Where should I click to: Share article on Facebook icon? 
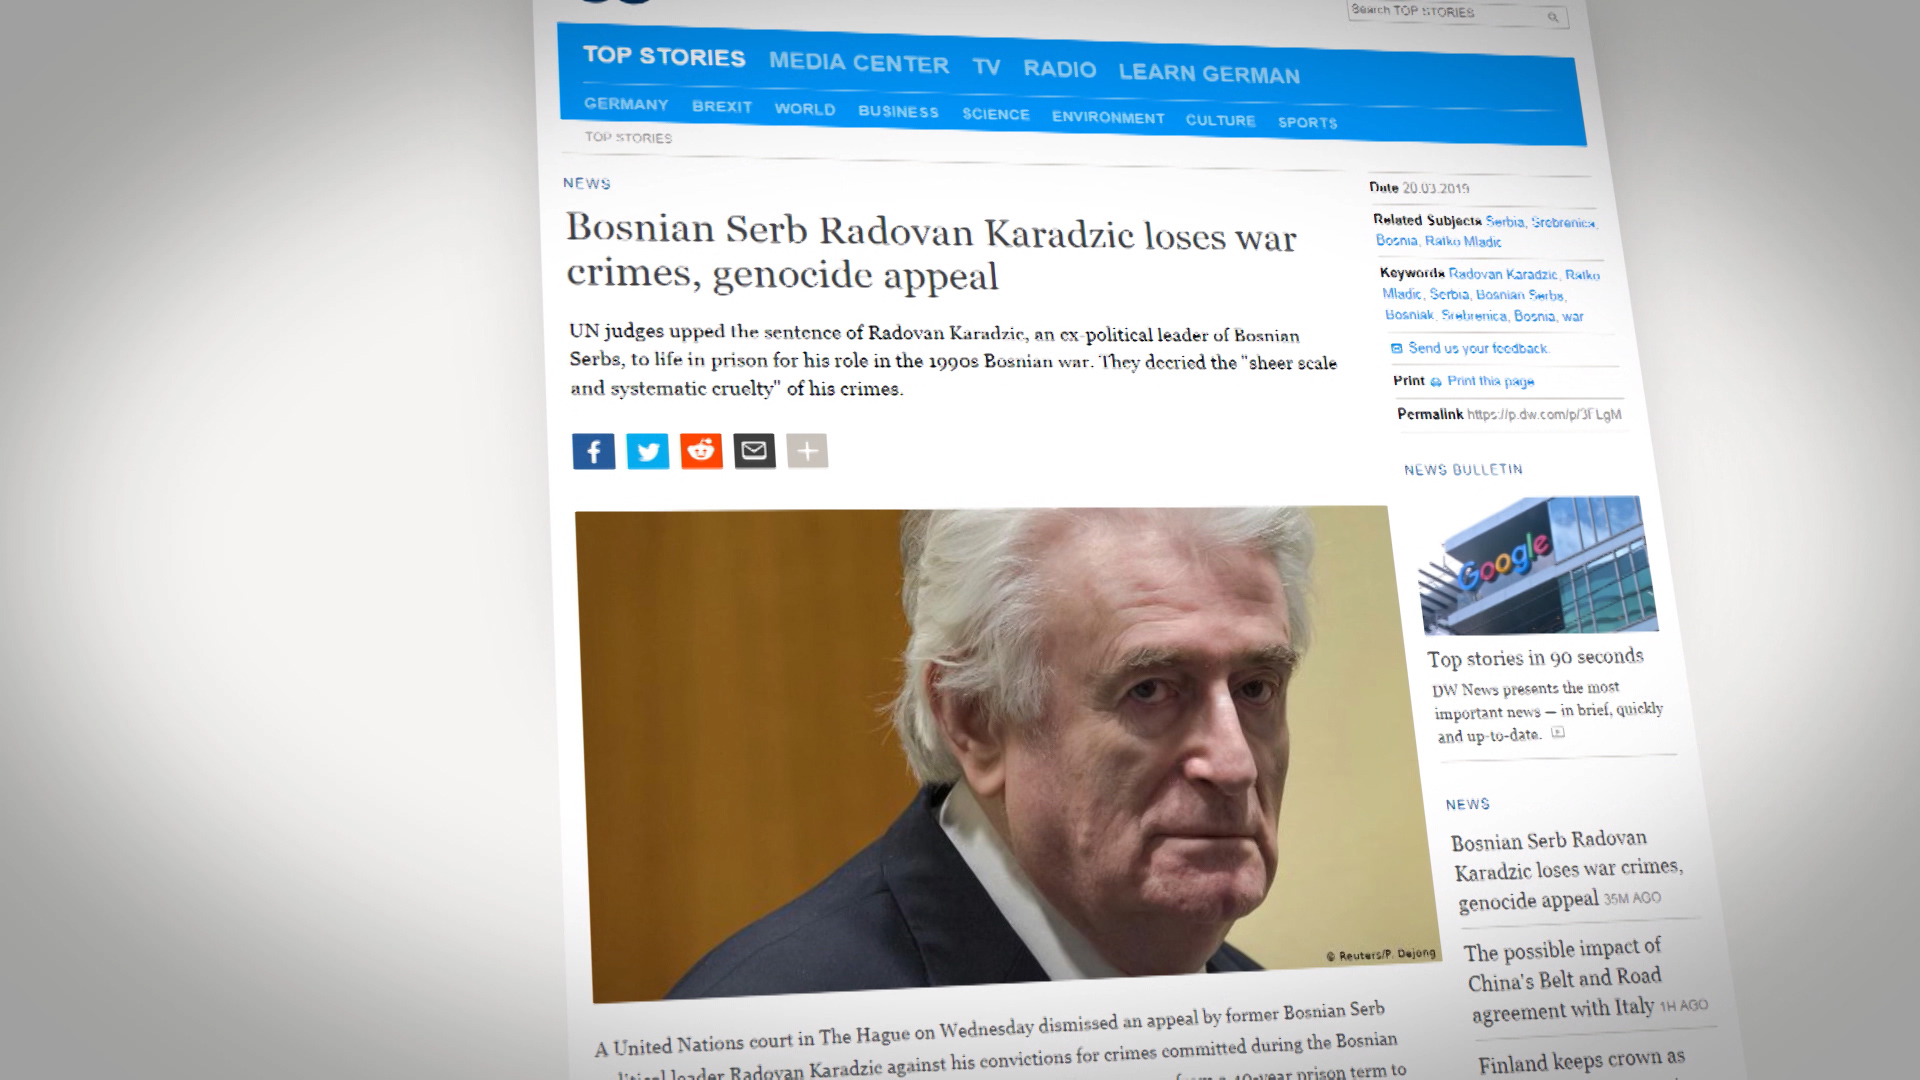593,451
